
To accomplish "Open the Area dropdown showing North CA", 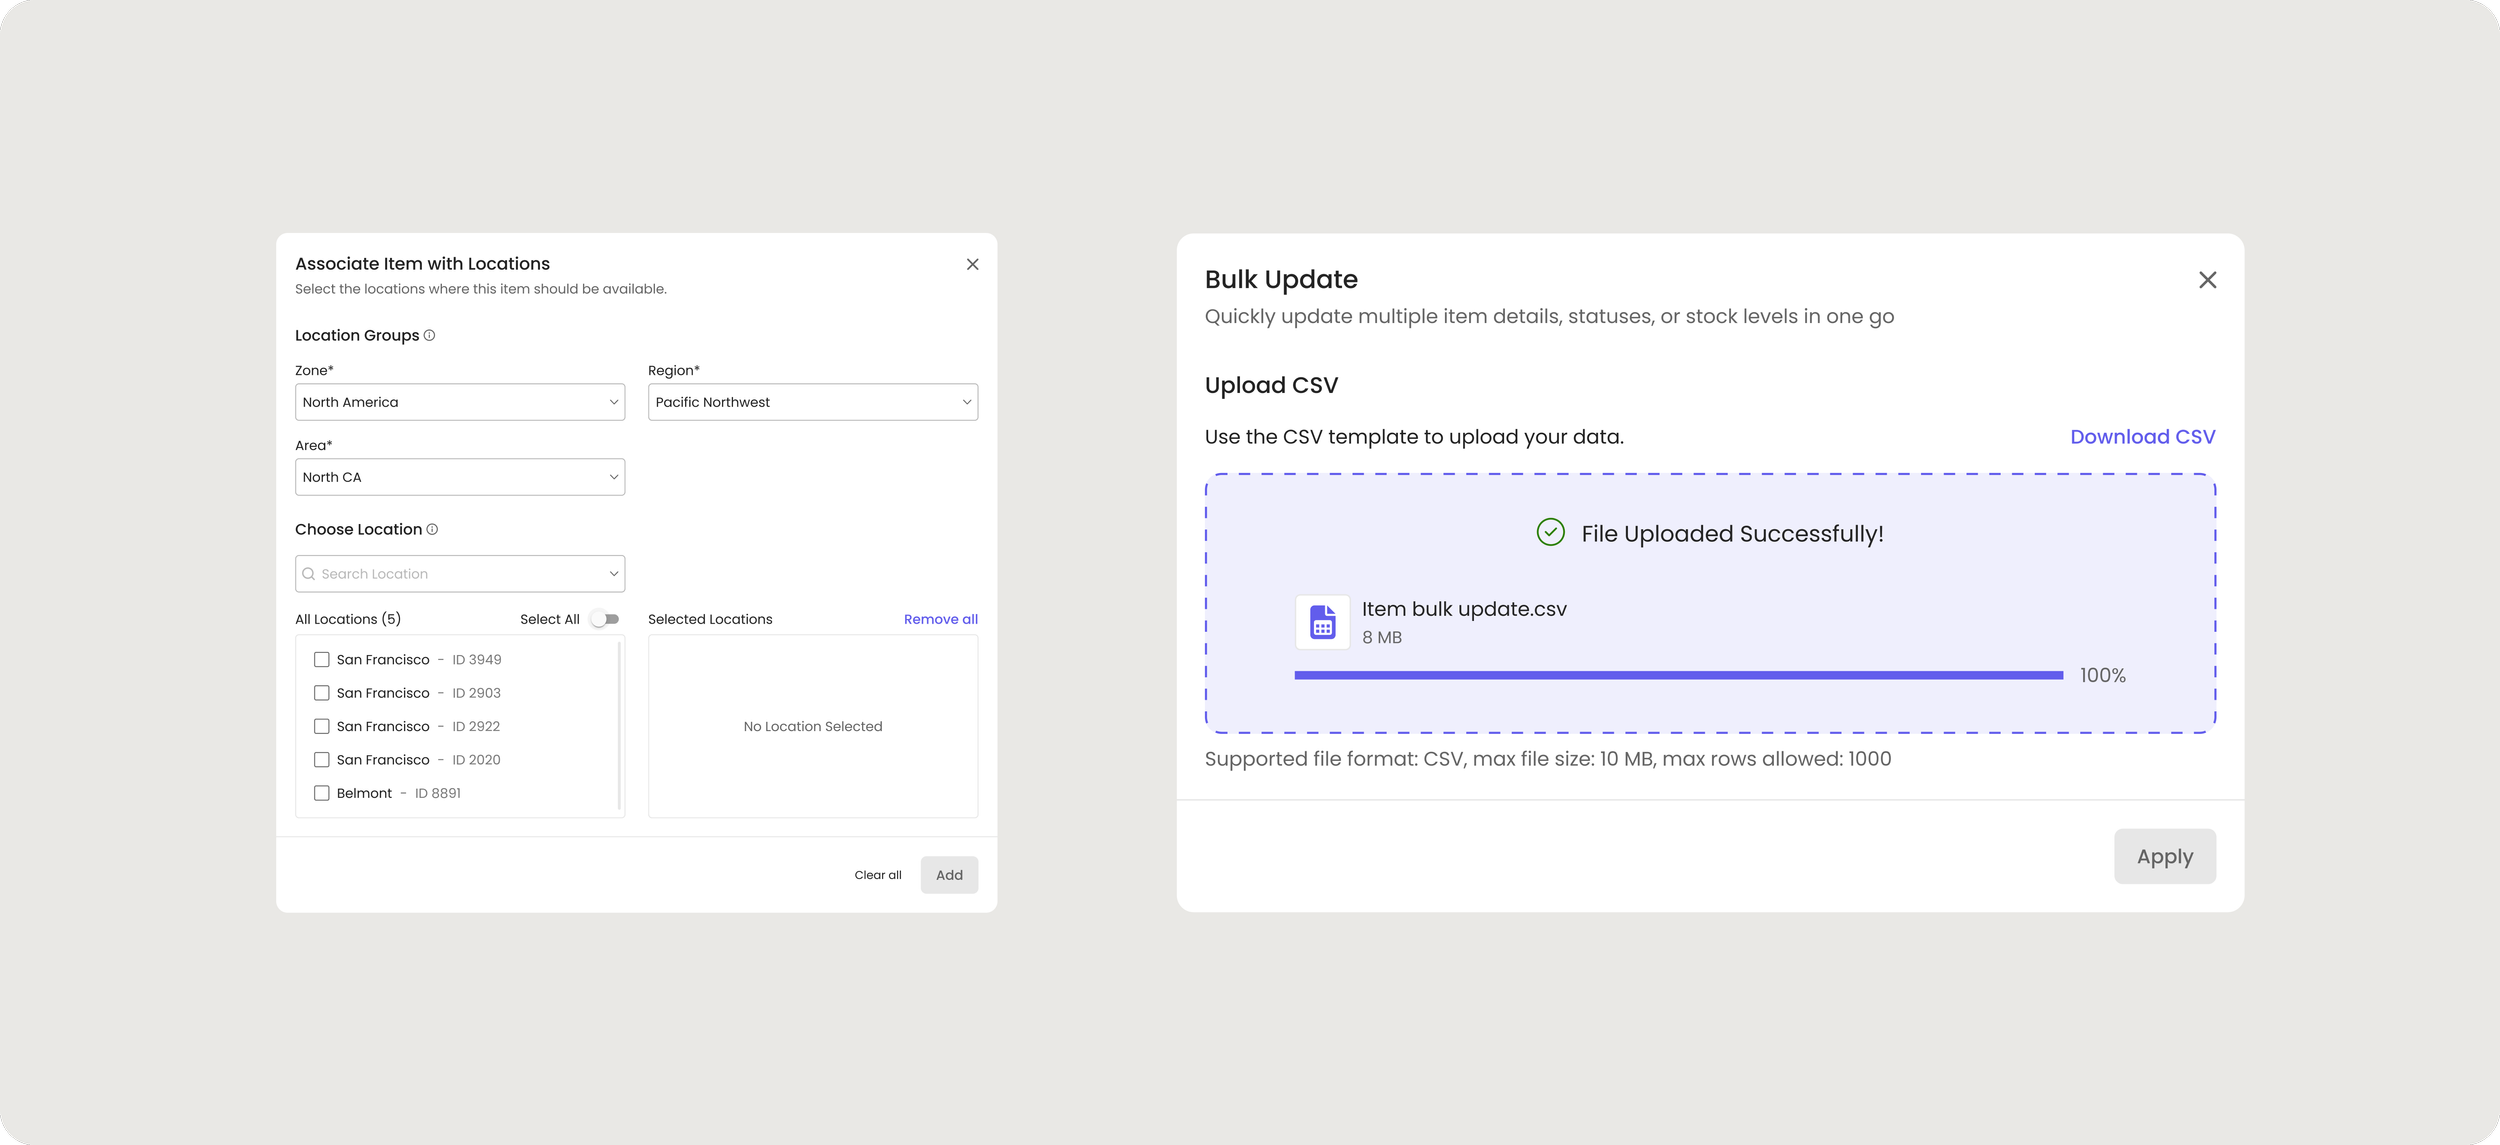I will tap(460, 477).
